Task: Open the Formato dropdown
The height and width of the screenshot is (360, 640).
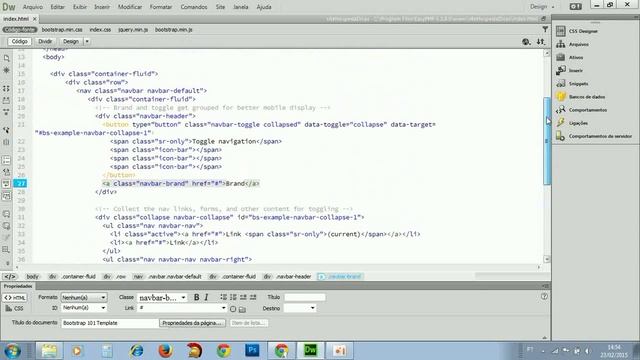Action: point(84,297)
